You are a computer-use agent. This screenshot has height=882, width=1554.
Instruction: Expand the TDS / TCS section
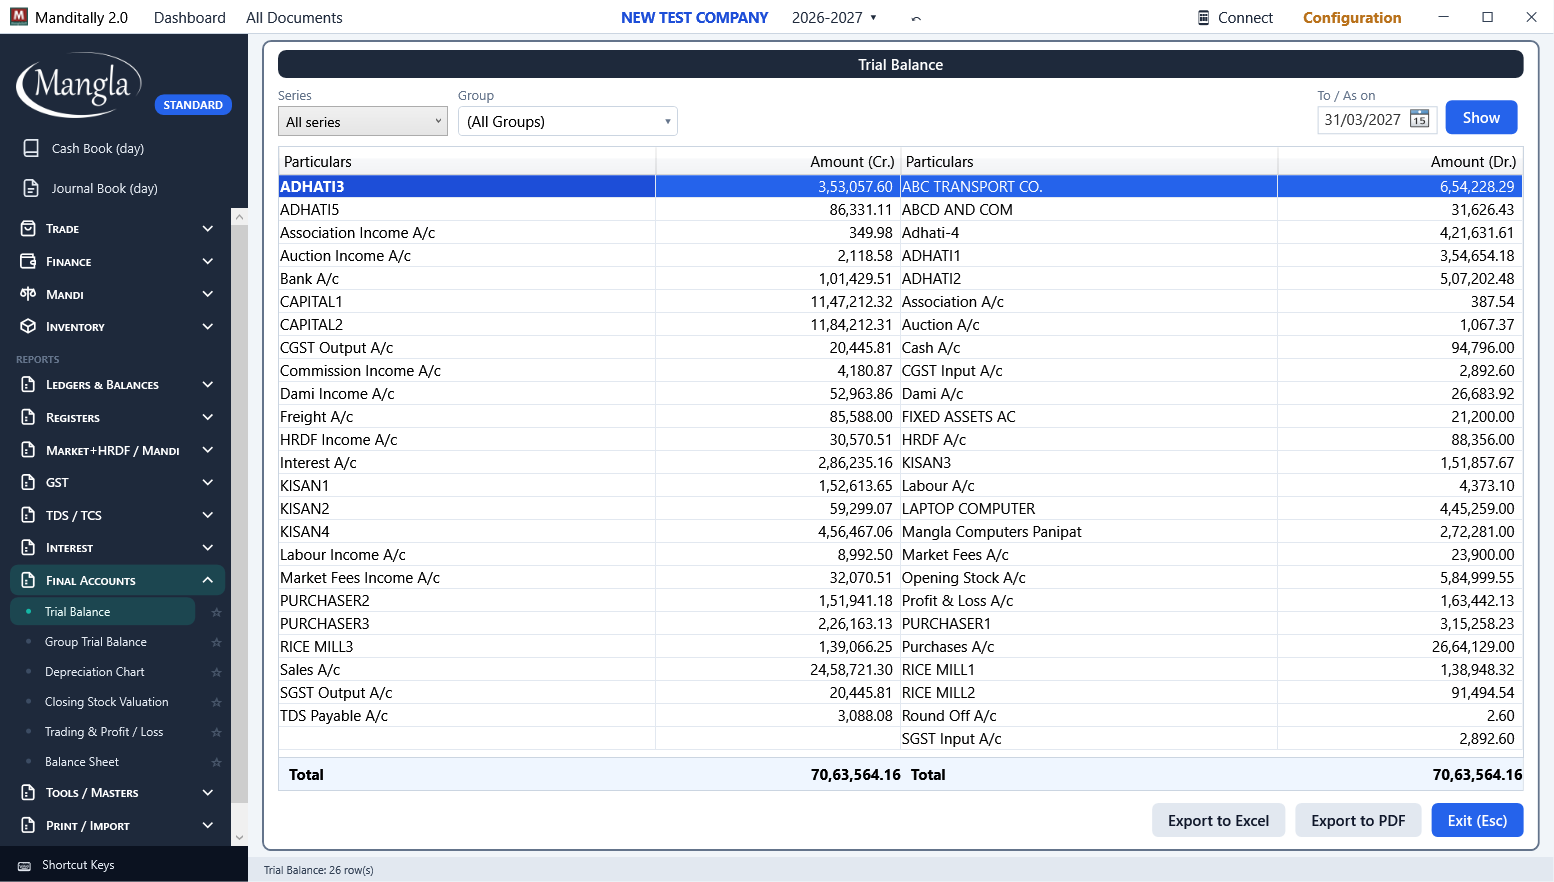(x=117, y=516)
